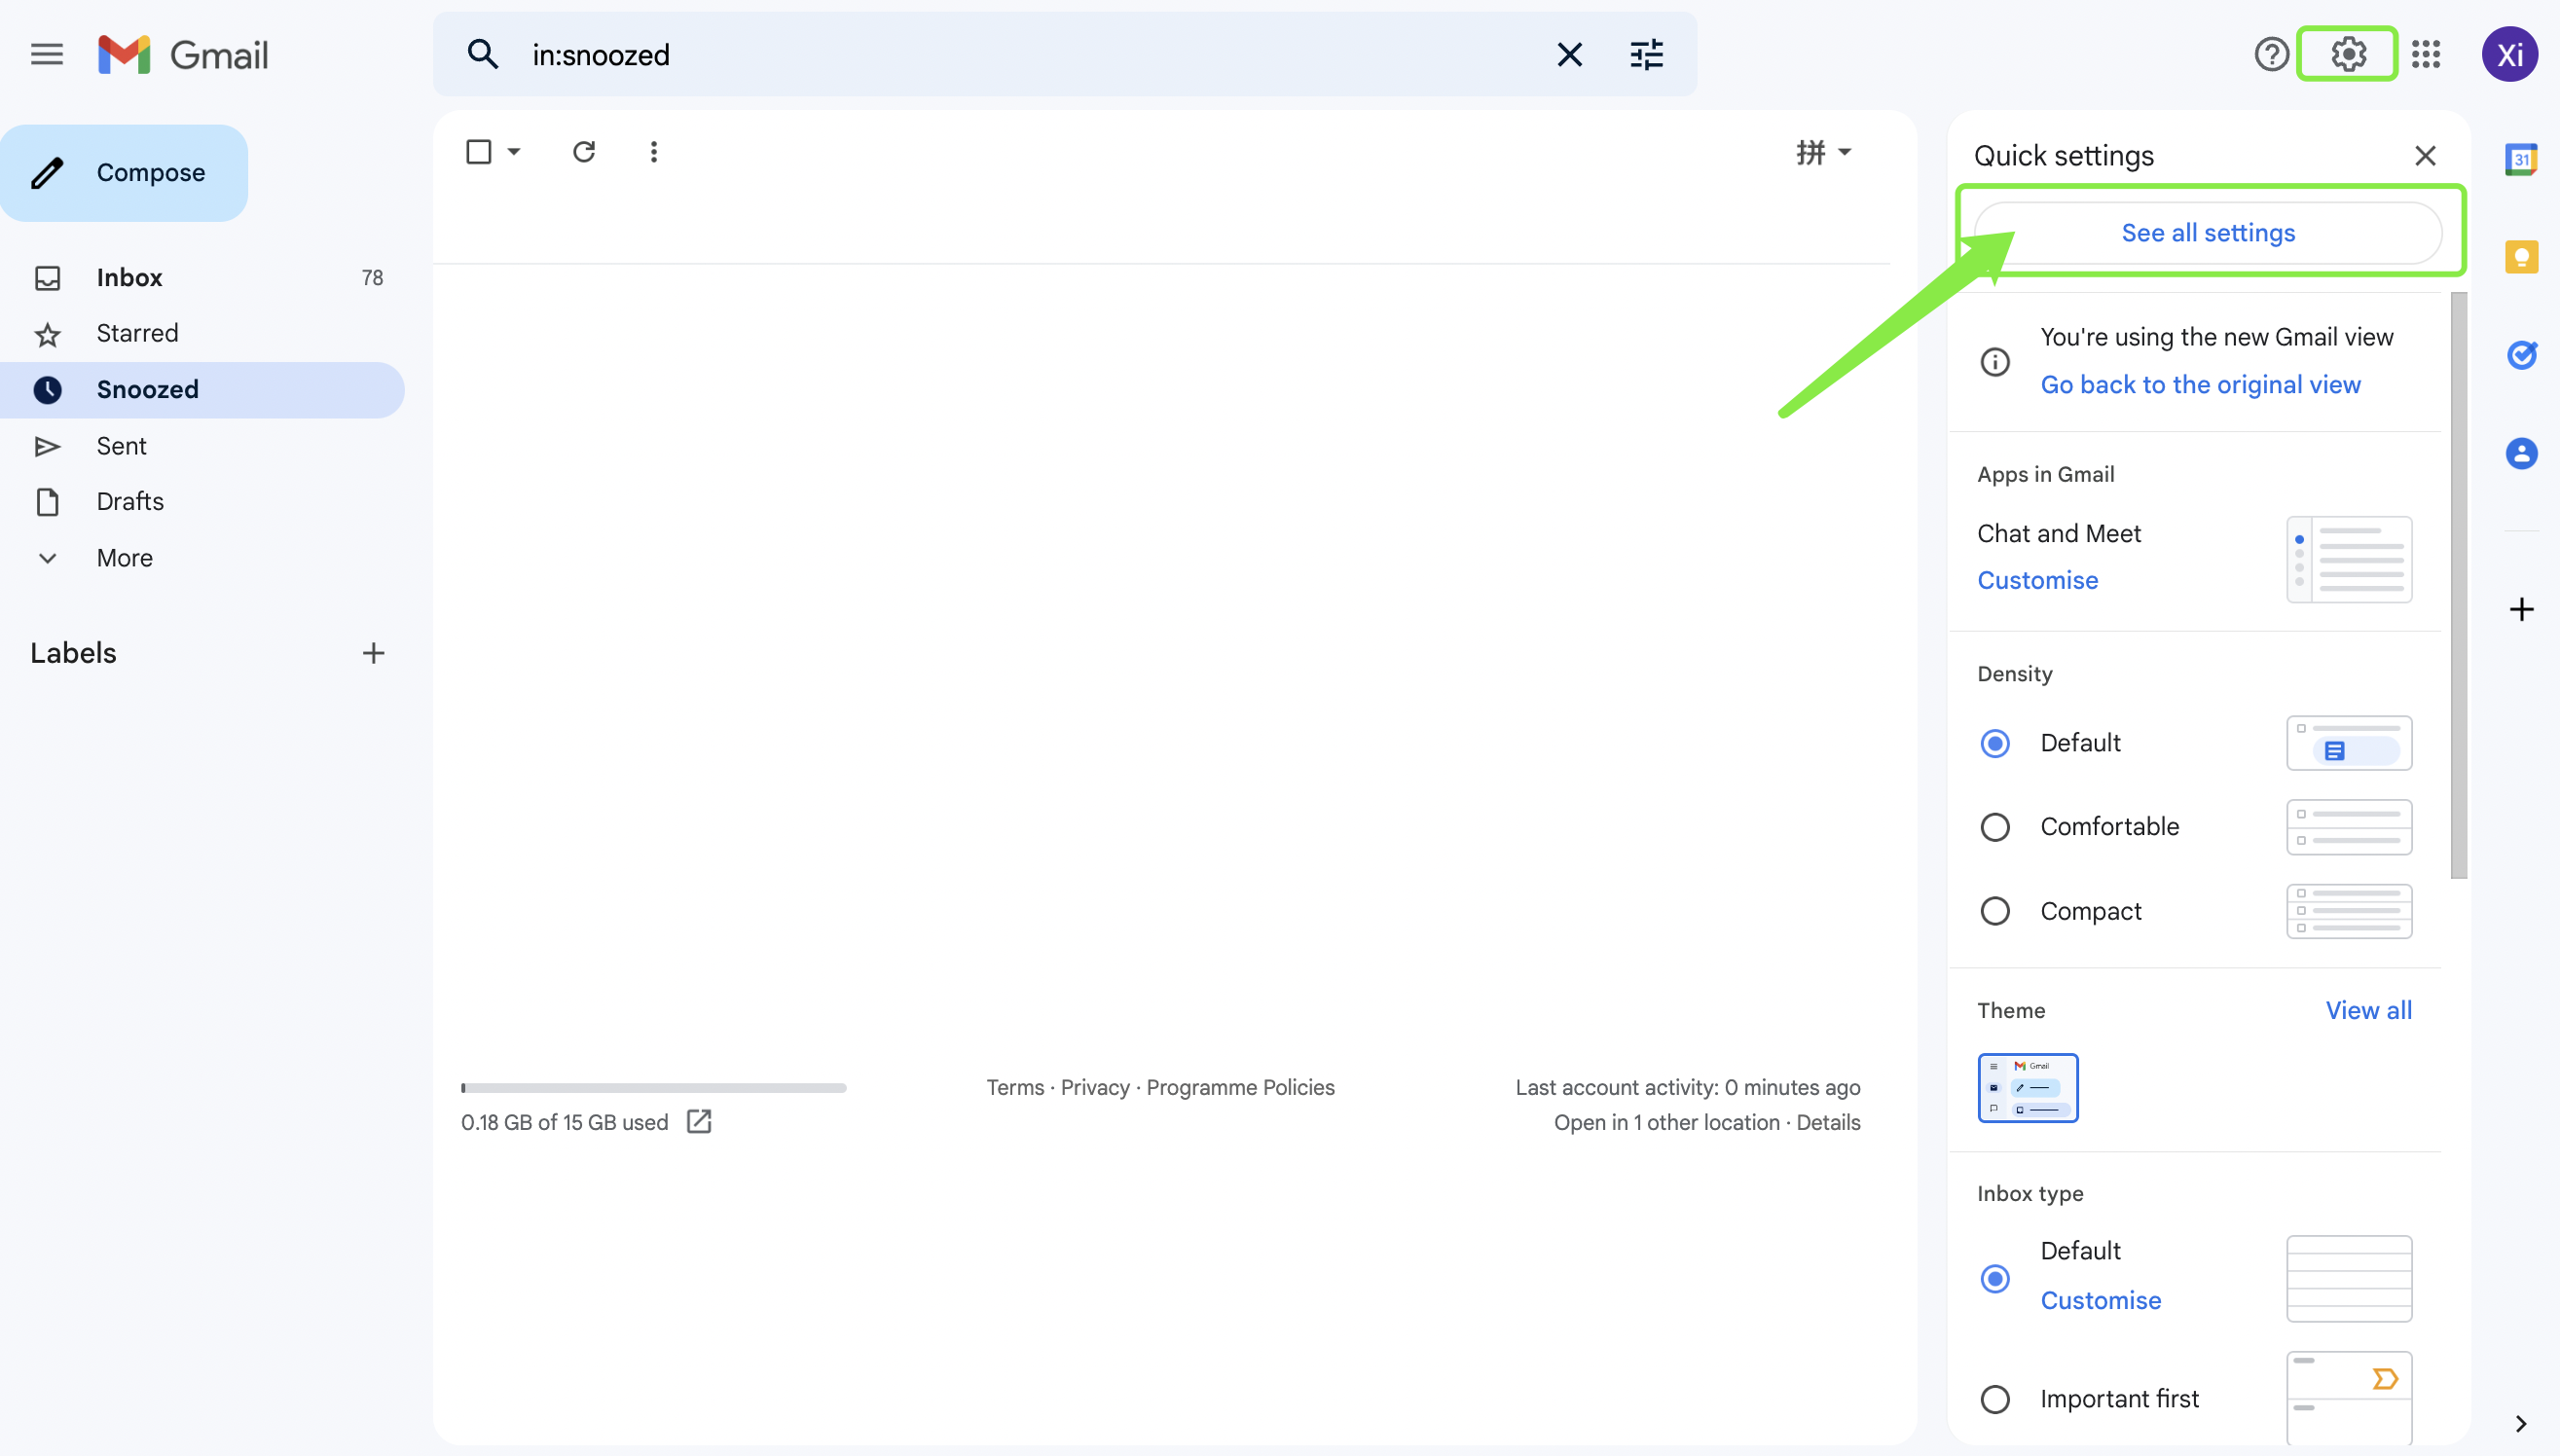
Task: Click the Quick settings panel scrollbar
Action: (x=2458, y=585)
